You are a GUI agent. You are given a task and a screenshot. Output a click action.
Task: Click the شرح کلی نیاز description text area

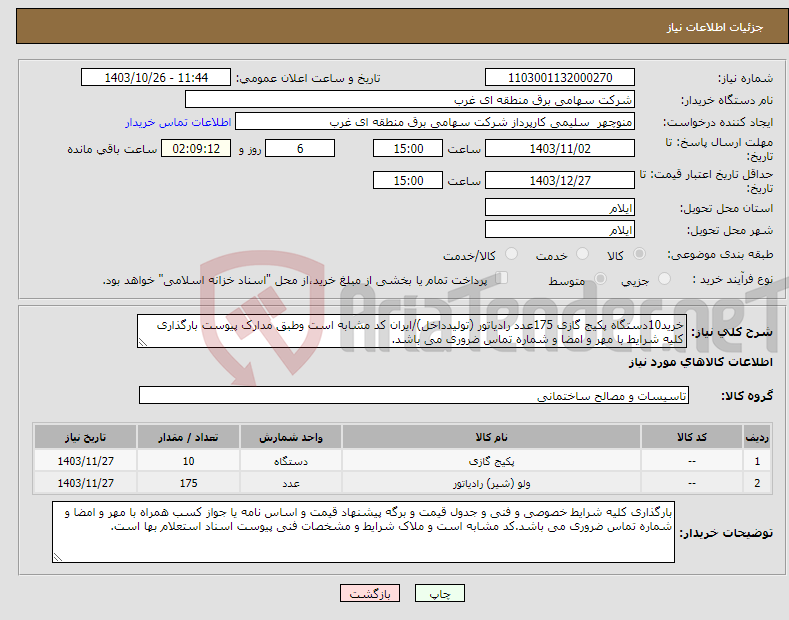tap(412, 331)
